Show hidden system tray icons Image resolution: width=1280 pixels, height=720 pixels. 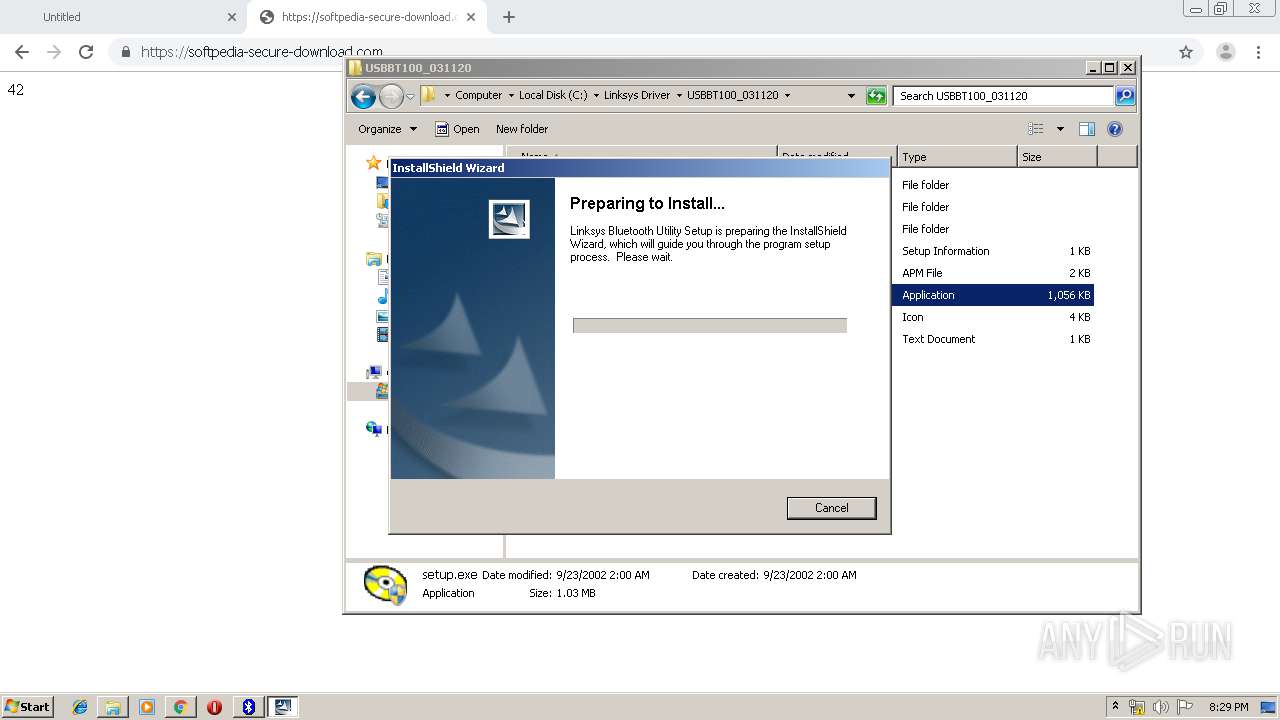coord(1116,706)
